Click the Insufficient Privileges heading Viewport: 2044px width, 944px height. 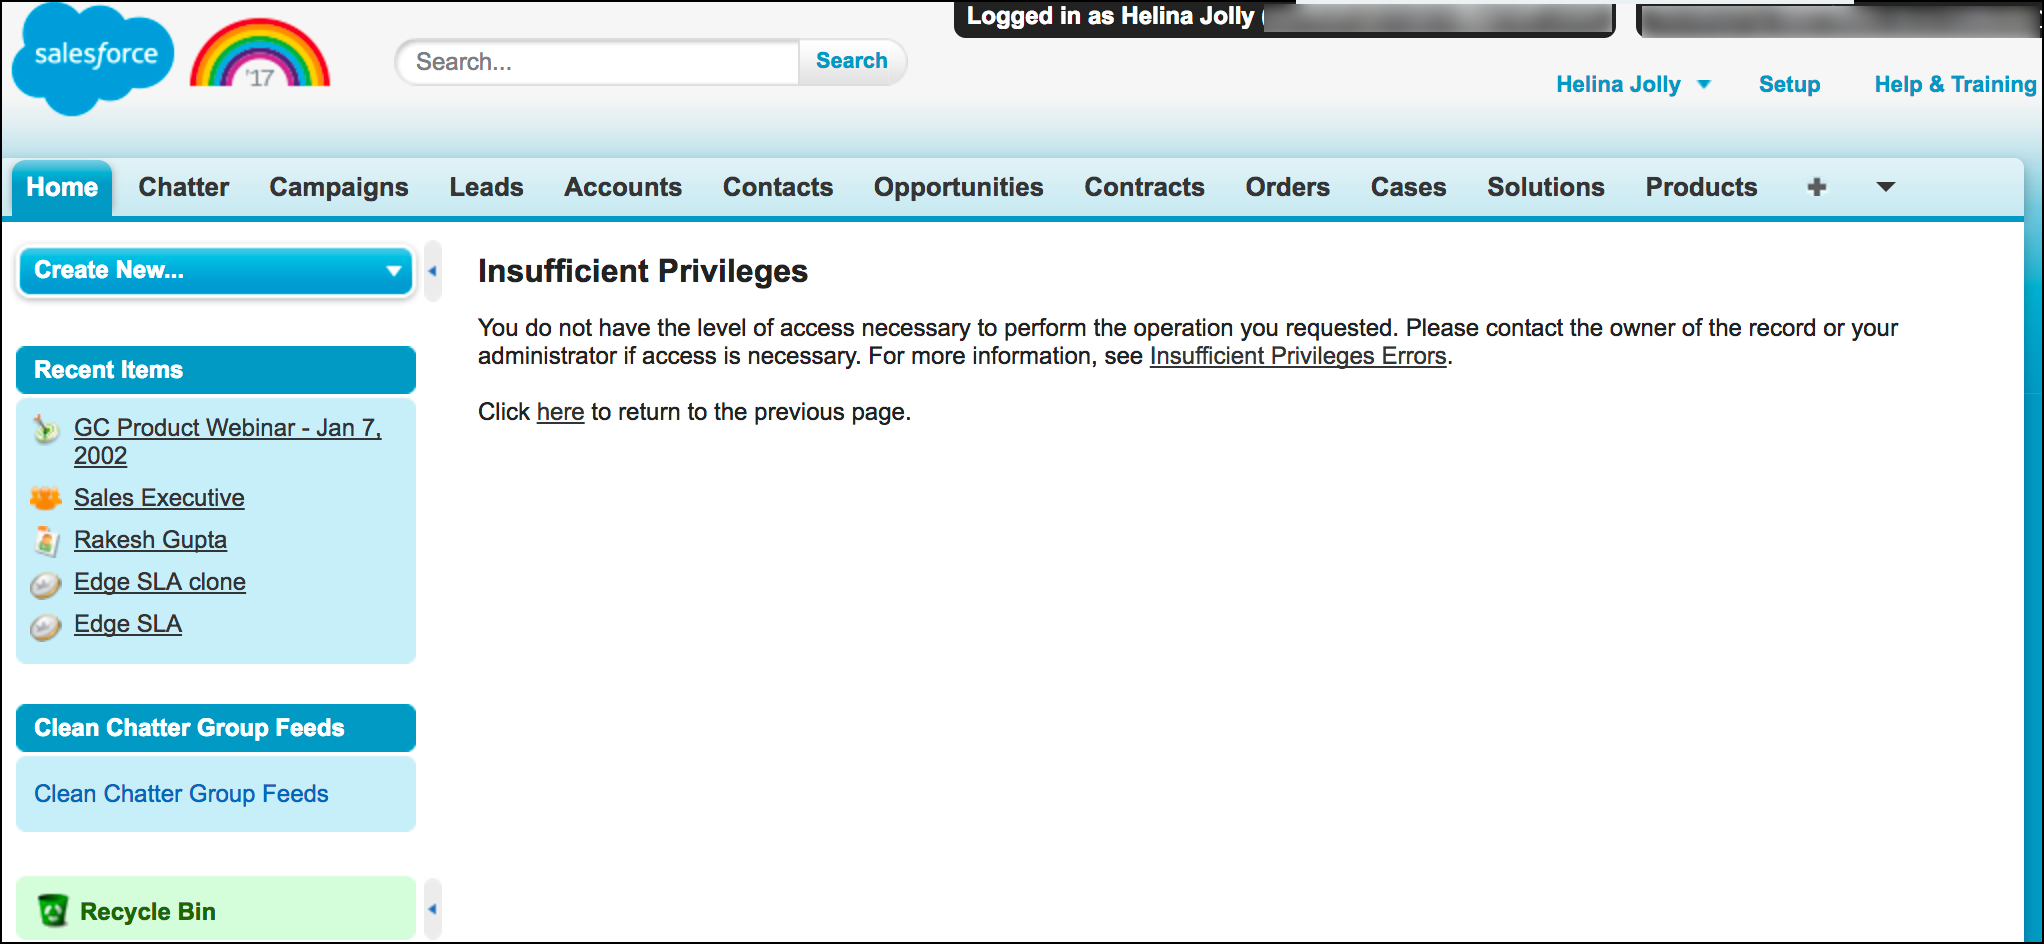[x=643, y=271]
